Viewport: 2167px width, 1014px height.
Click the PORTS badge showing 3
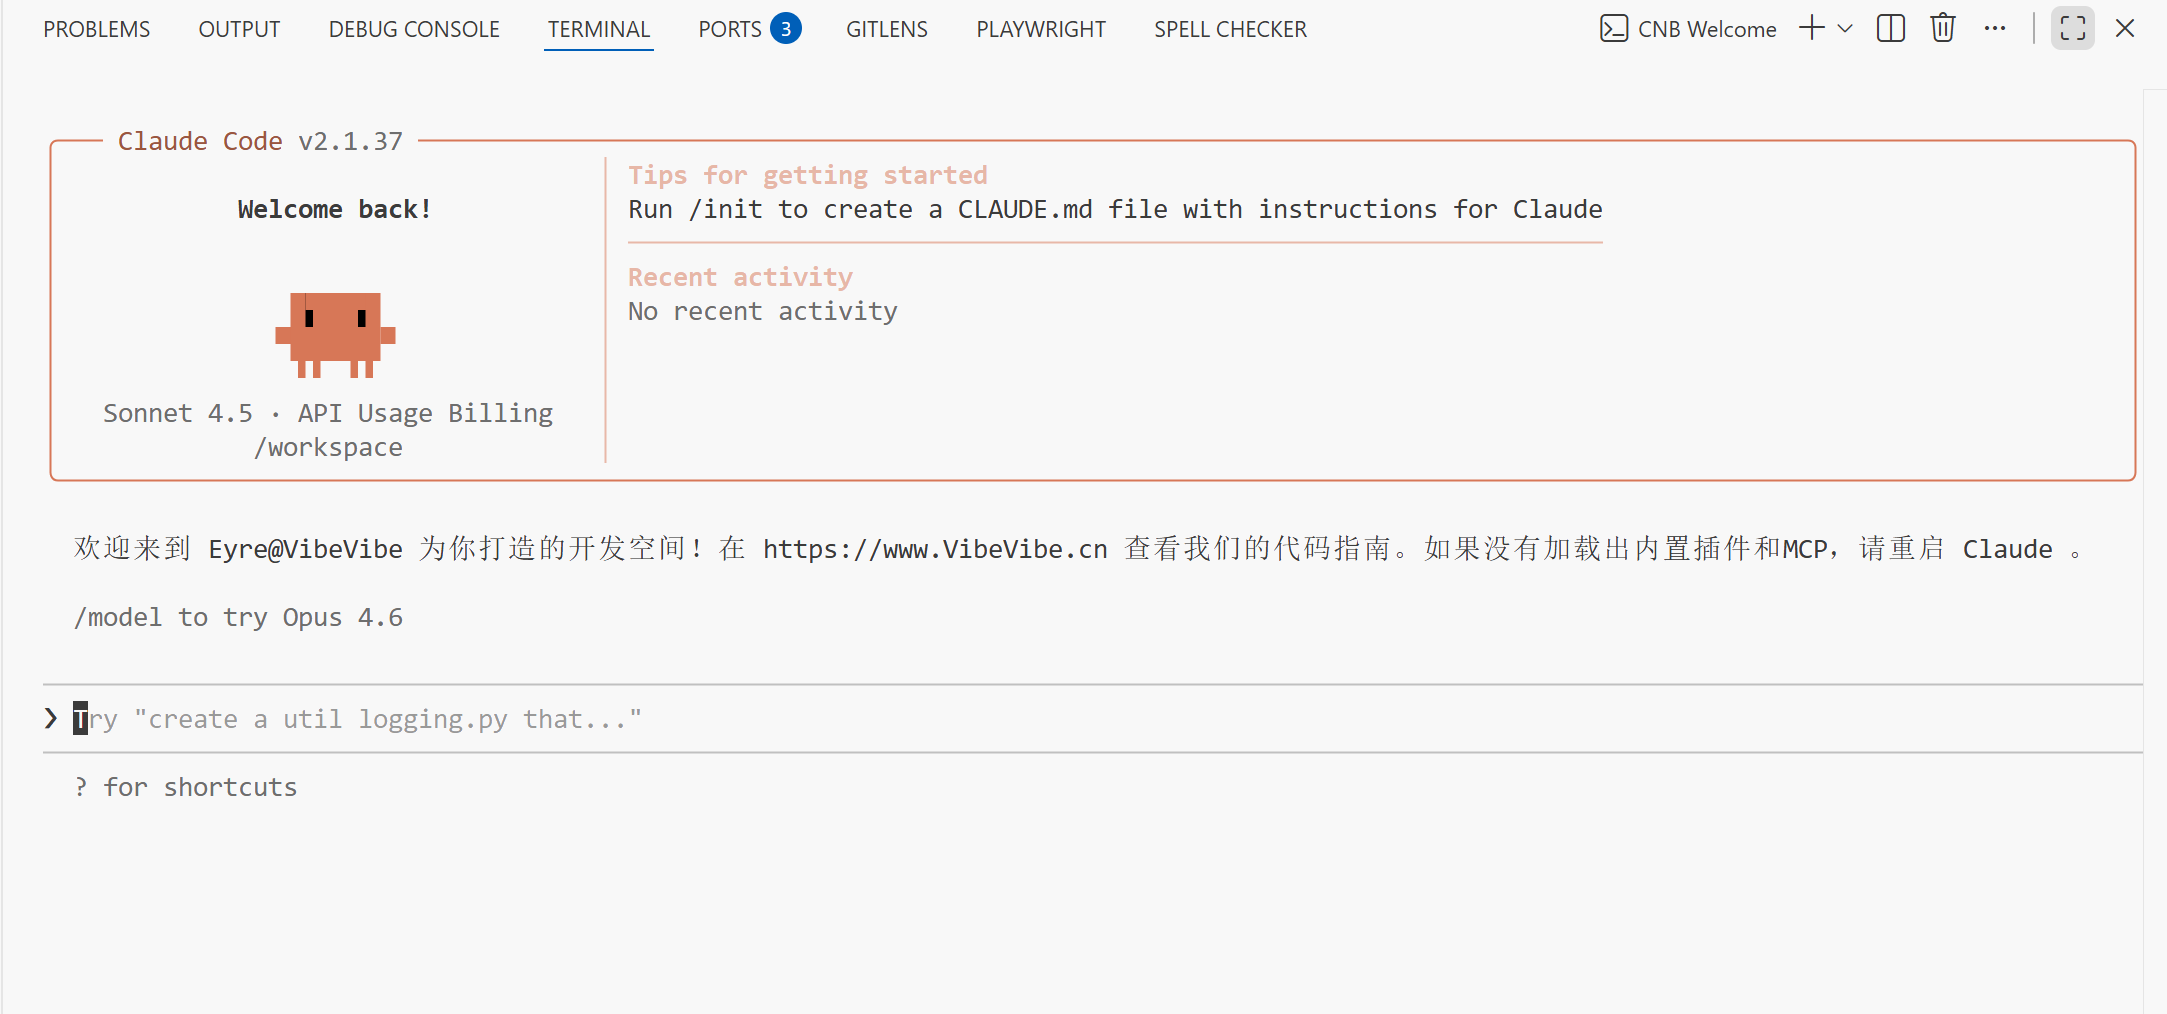click(x=786, y=29)
